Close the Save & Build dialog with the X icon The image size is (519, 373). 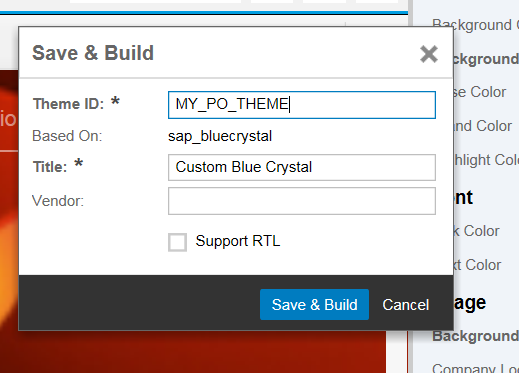coord(429,54)
